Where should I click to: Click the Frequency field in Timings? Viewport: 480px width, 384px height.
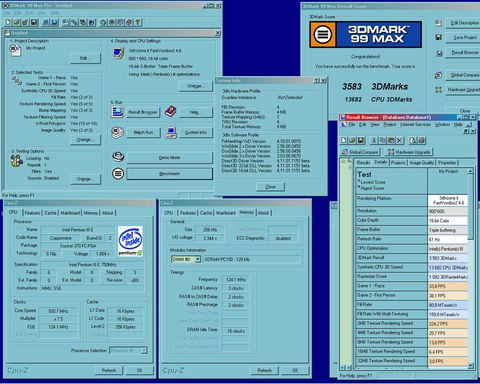pos(236,280)
